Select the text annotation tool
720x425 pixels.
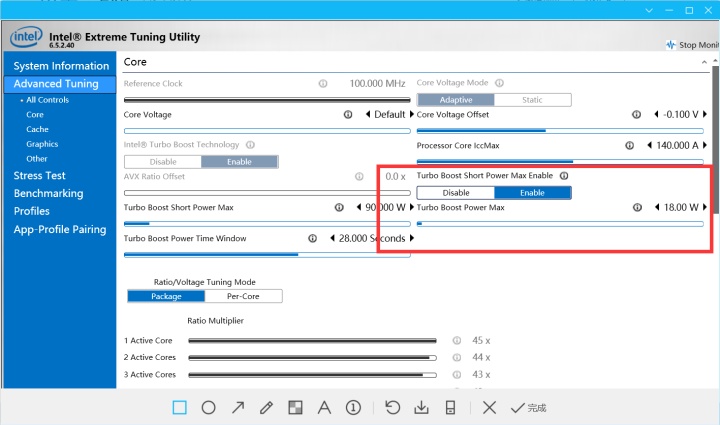[x=324, y=408]
